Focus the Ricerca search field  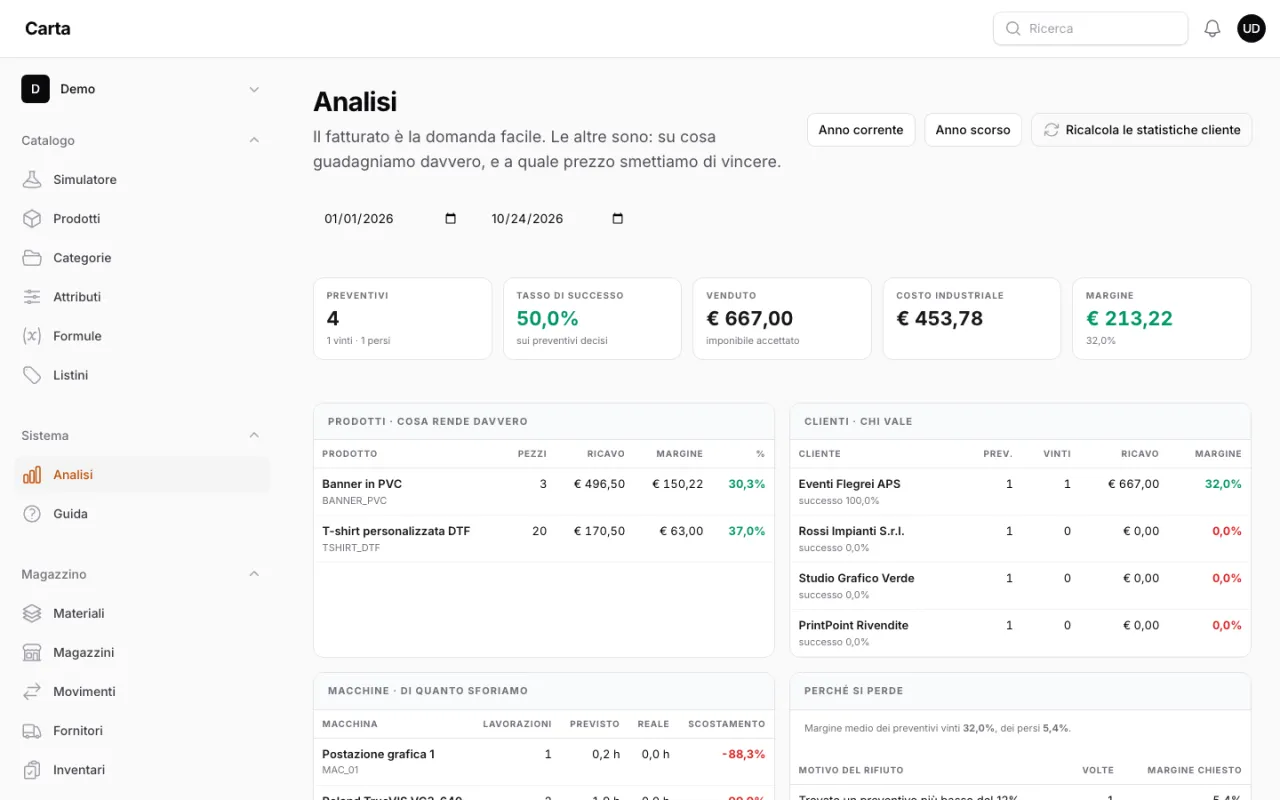1090,29
